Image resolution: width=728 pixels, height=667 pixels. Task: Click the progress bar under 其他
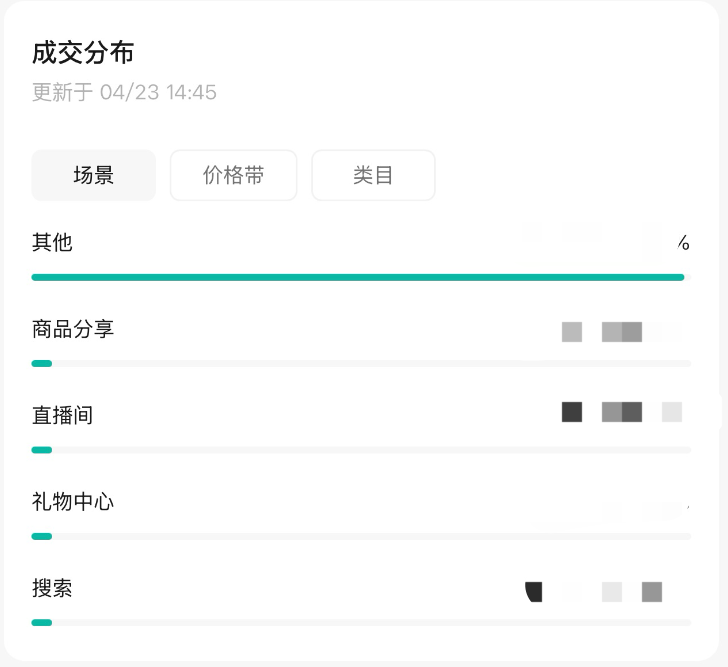(x=358, y=277)
